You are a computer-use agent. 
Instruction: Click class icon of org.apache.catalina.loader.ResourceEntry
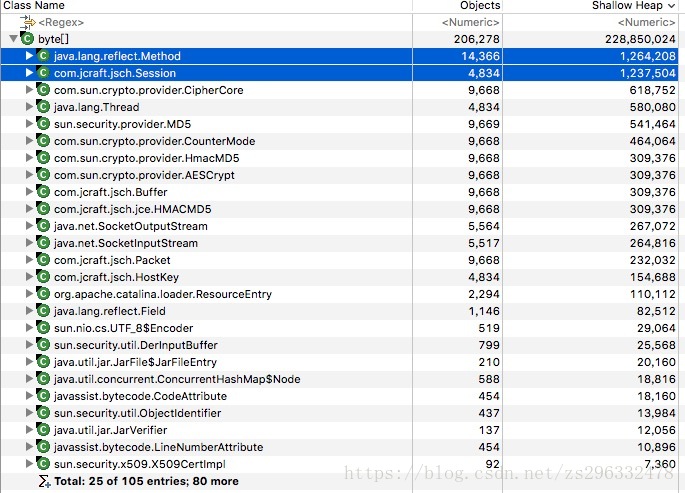(x=43, y=294)
